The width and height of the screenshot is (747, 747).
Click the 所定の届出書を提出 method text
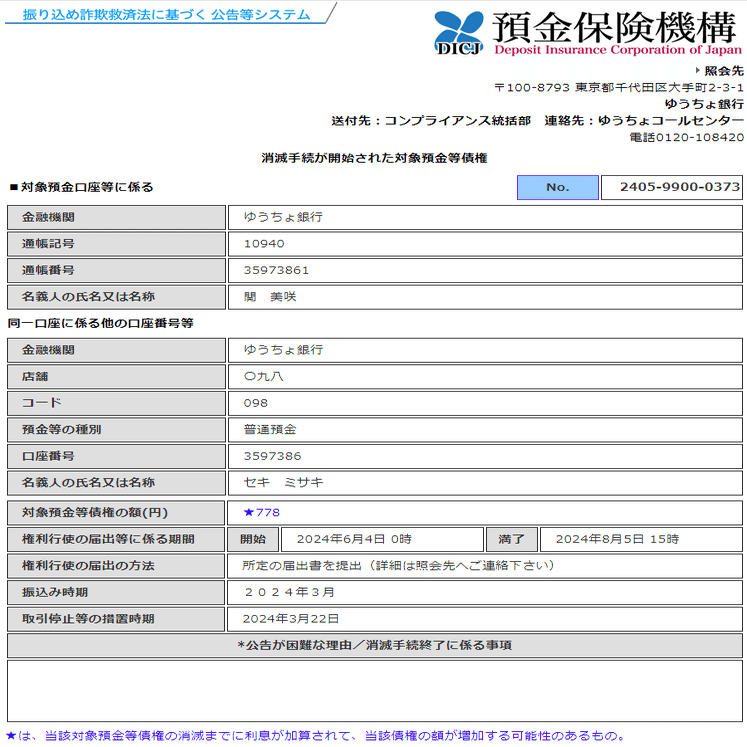398,566
